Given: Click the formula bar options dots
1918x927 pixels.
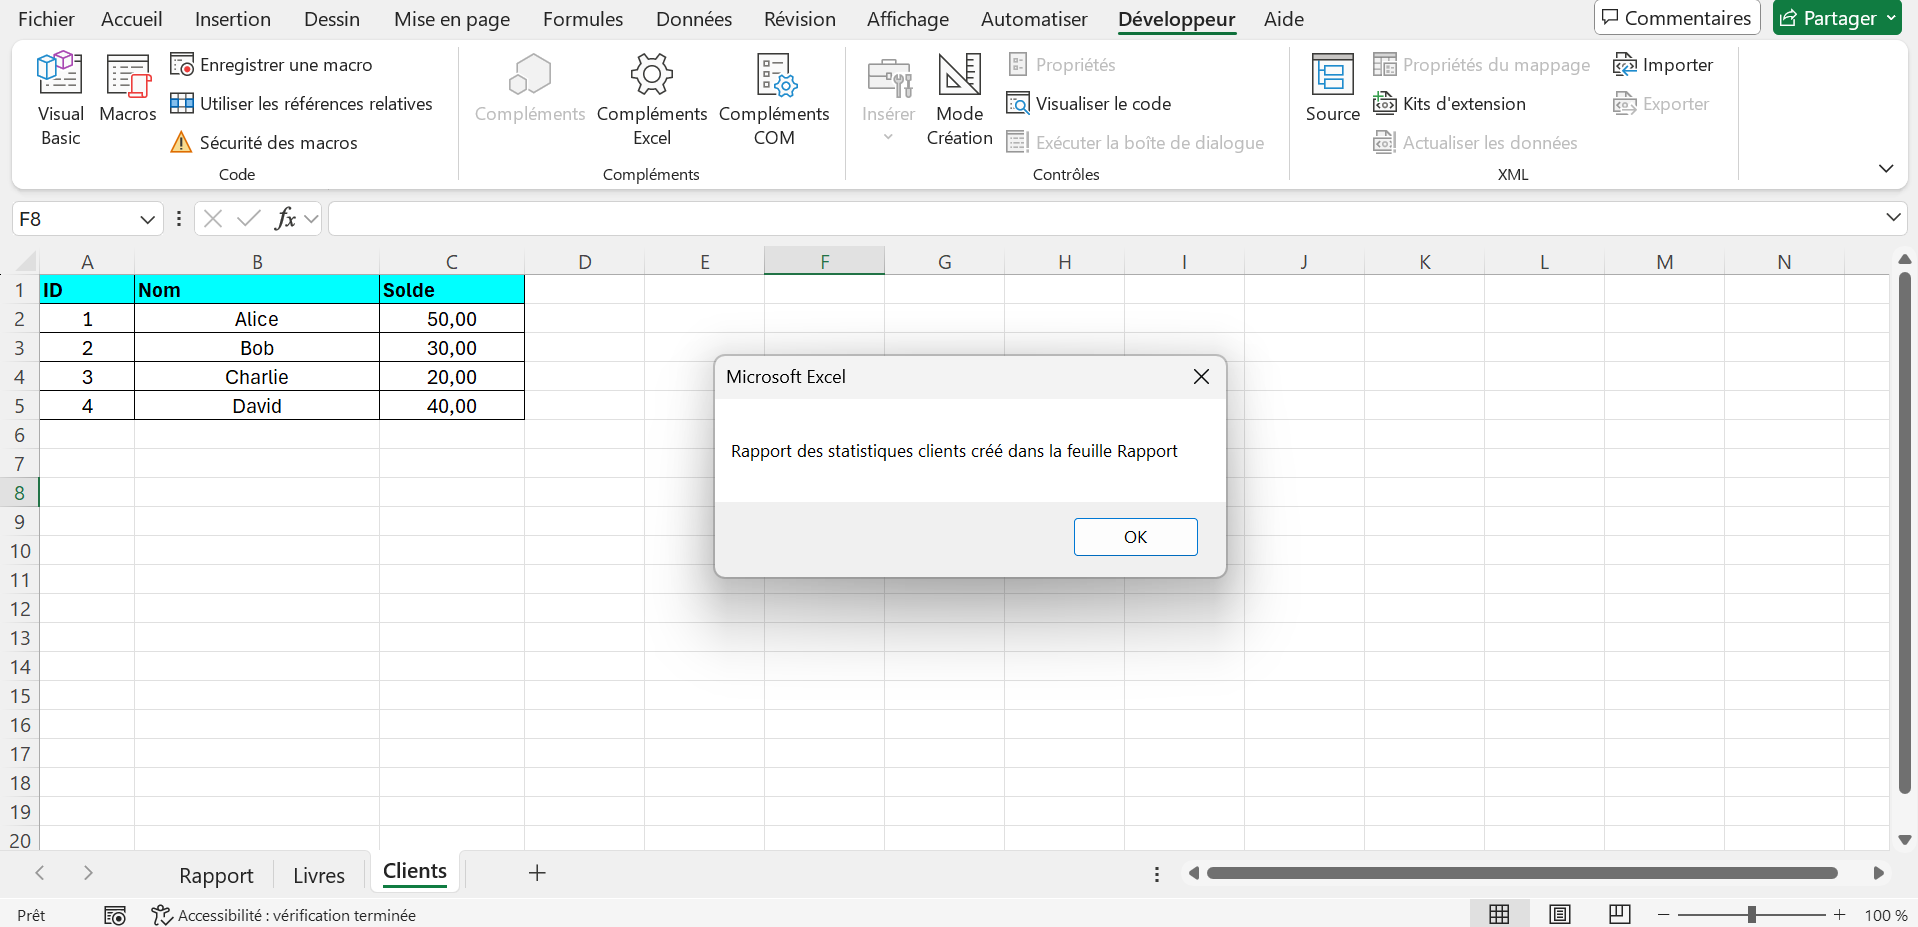Looking at the screenshot, I should point(178,219).
